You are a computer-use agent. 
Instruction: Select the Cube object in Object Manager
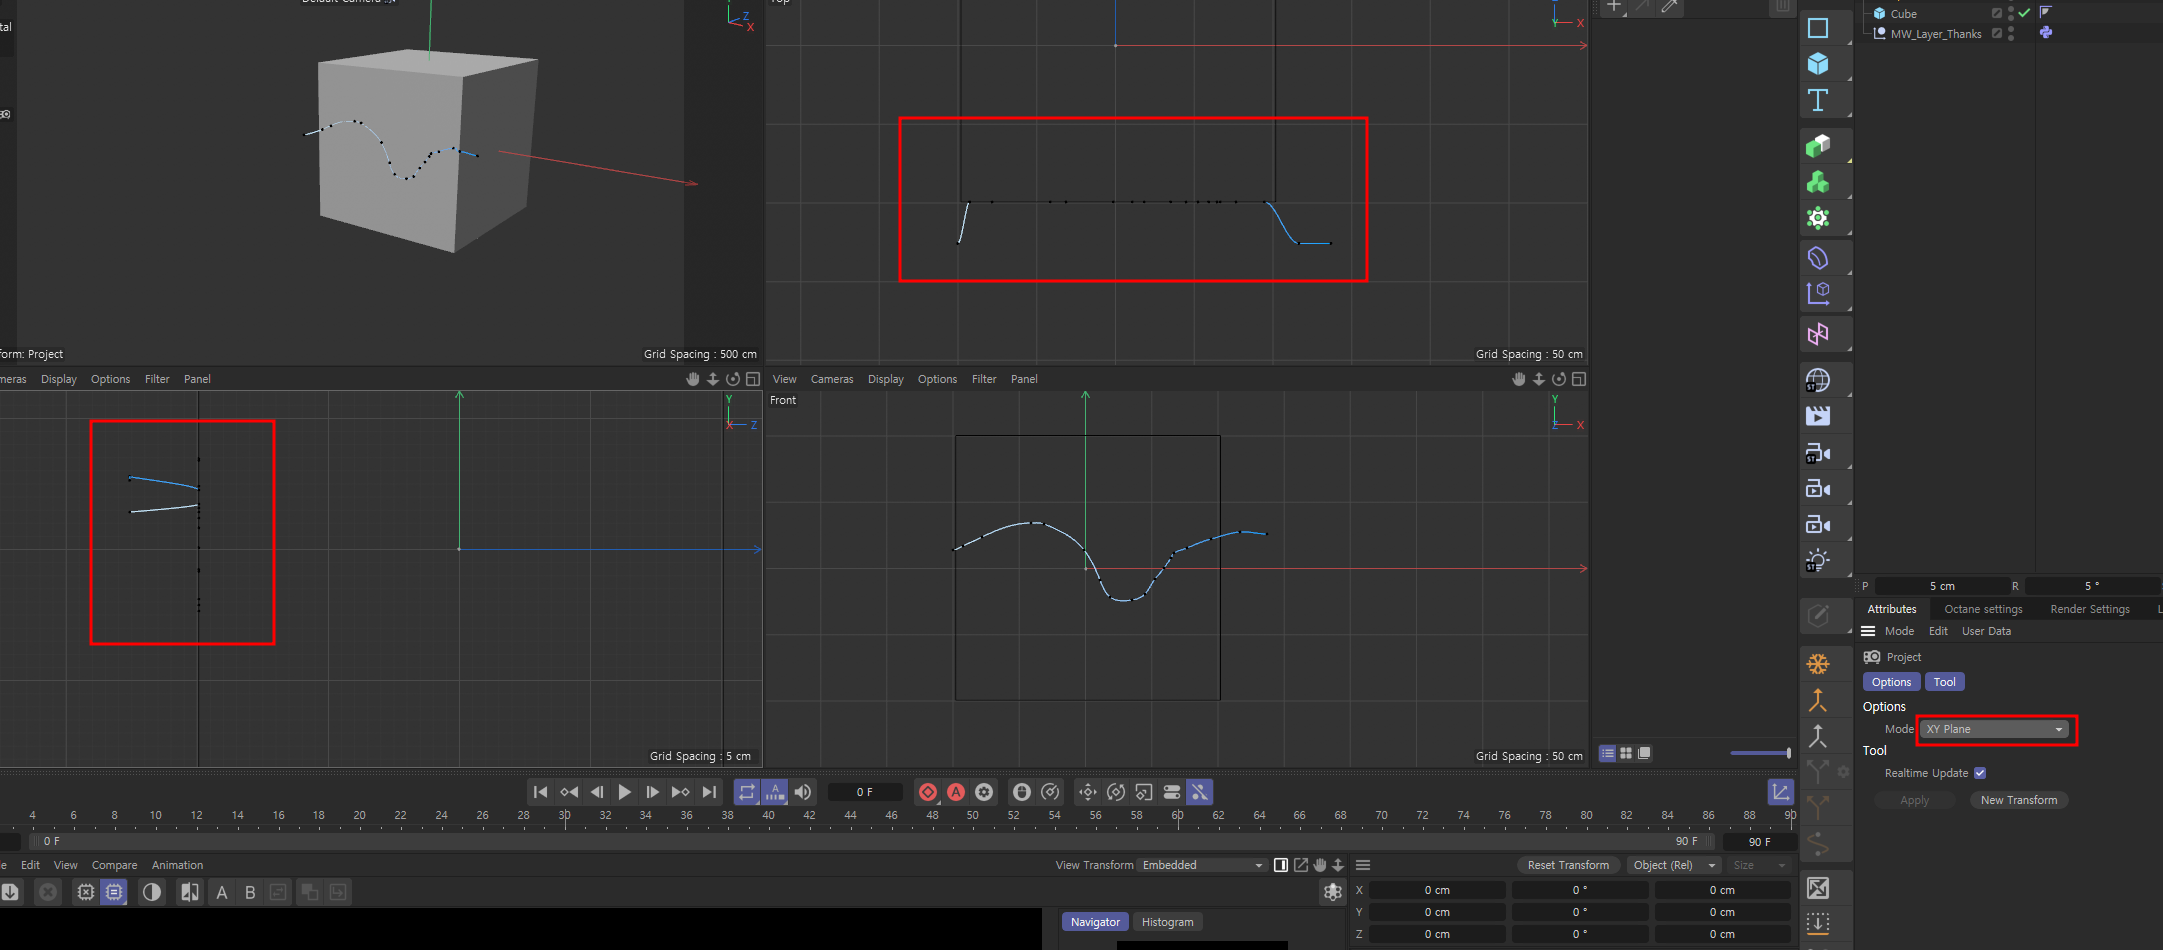point(1903,14)
